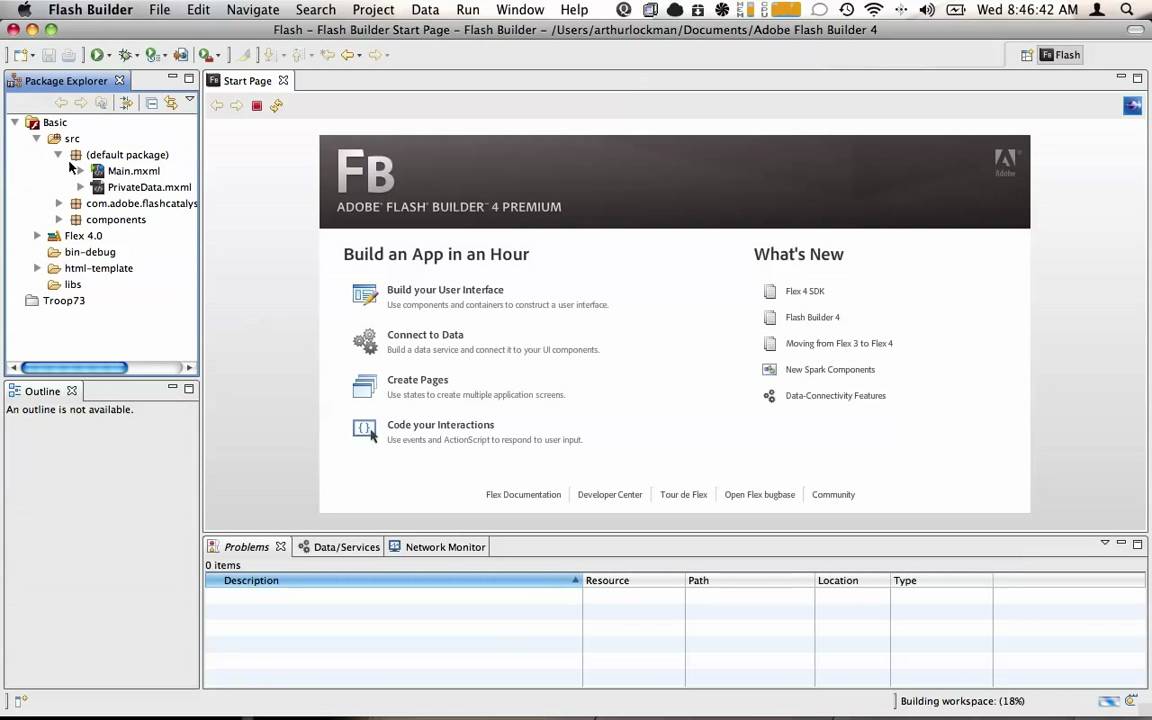Open the Flex Documentation link

coord(523,494)
